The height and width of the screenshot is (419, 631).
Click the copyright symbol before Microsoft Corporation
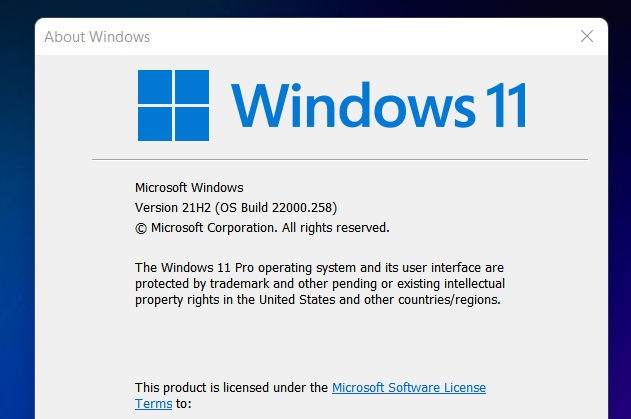click(x=141, y=229)
